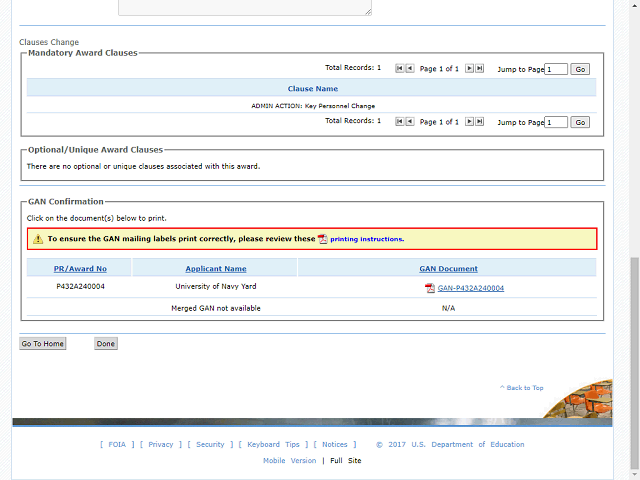Switch to Mobile Version of site
The height and width of the screenshot is (480, 640).
pyautogui.click(x=289, y=461)
